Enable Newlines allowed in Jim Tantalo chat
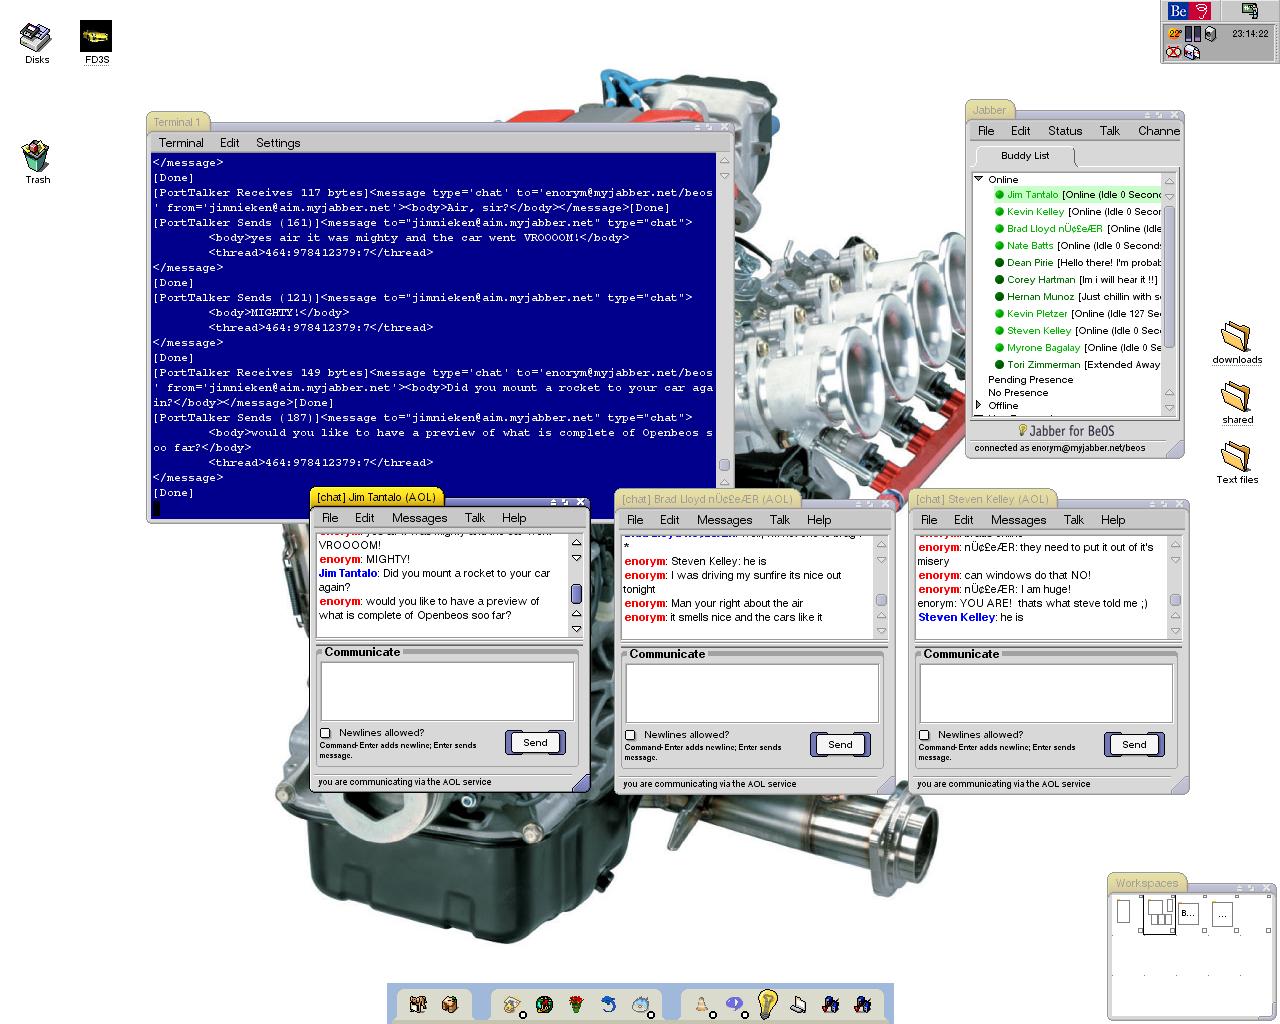The width and height of the screenshot is (1280, 1024). click(326, 733)
